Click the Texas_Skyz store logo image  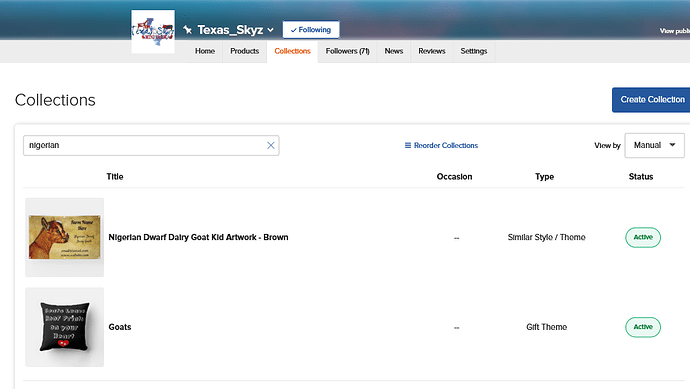tap(153, 32)
